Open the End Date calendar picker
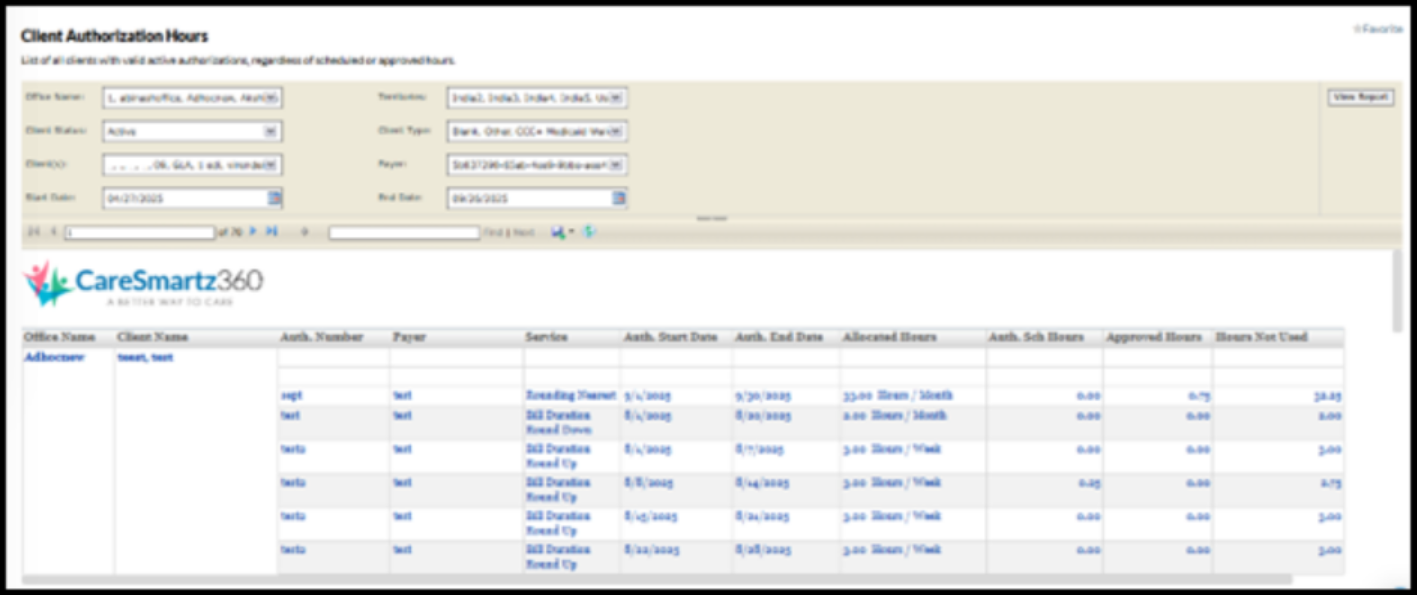Screen dimensions: 1417x595 click(x=616, y=199)
